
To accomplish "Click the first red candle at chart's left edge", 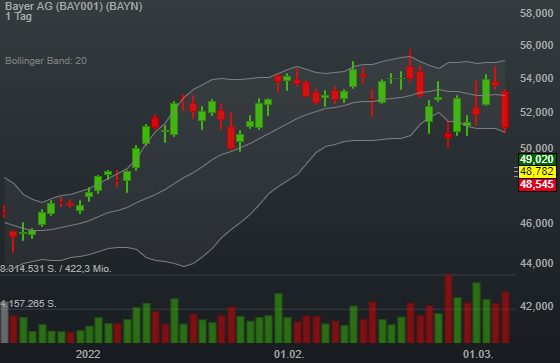I will (x=4, y=212).
